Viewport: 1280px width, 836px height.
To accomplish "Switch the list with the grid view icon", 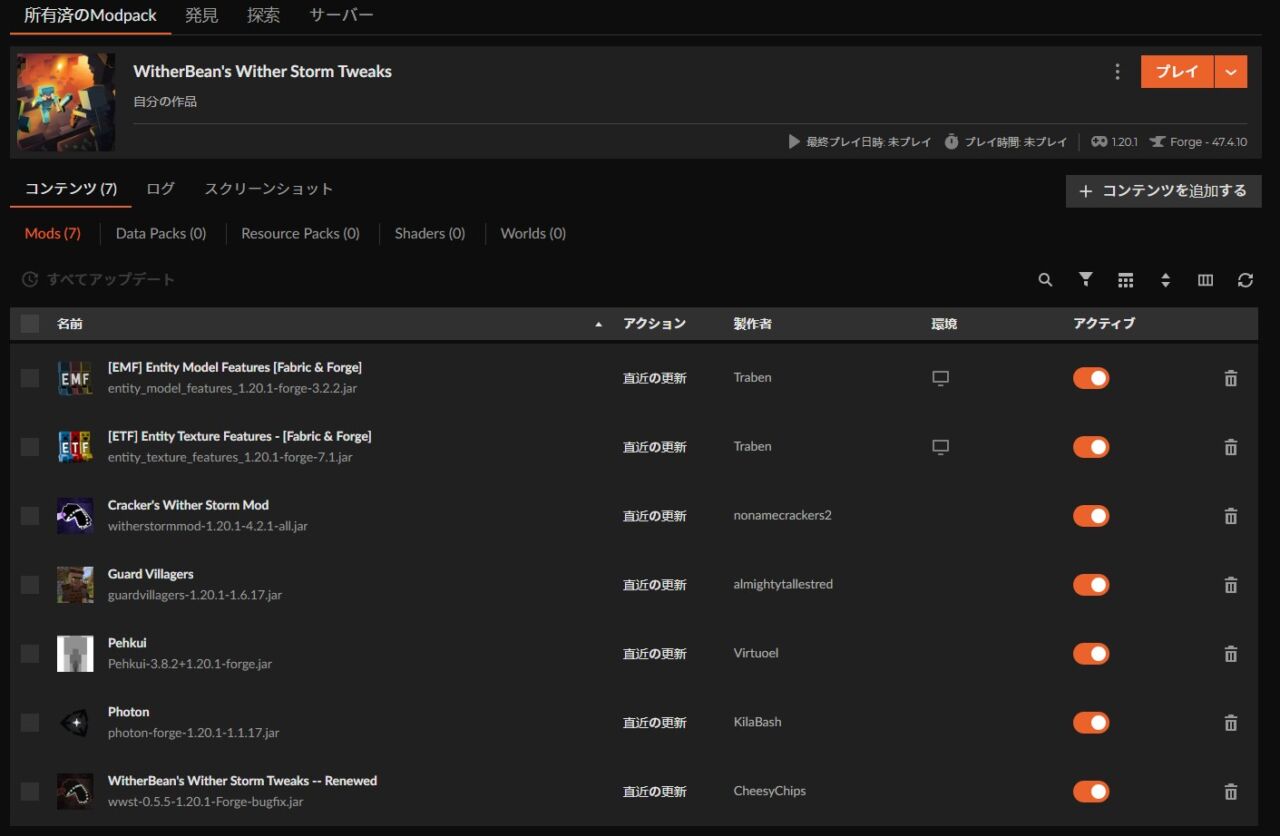I will pos(1125,280).
